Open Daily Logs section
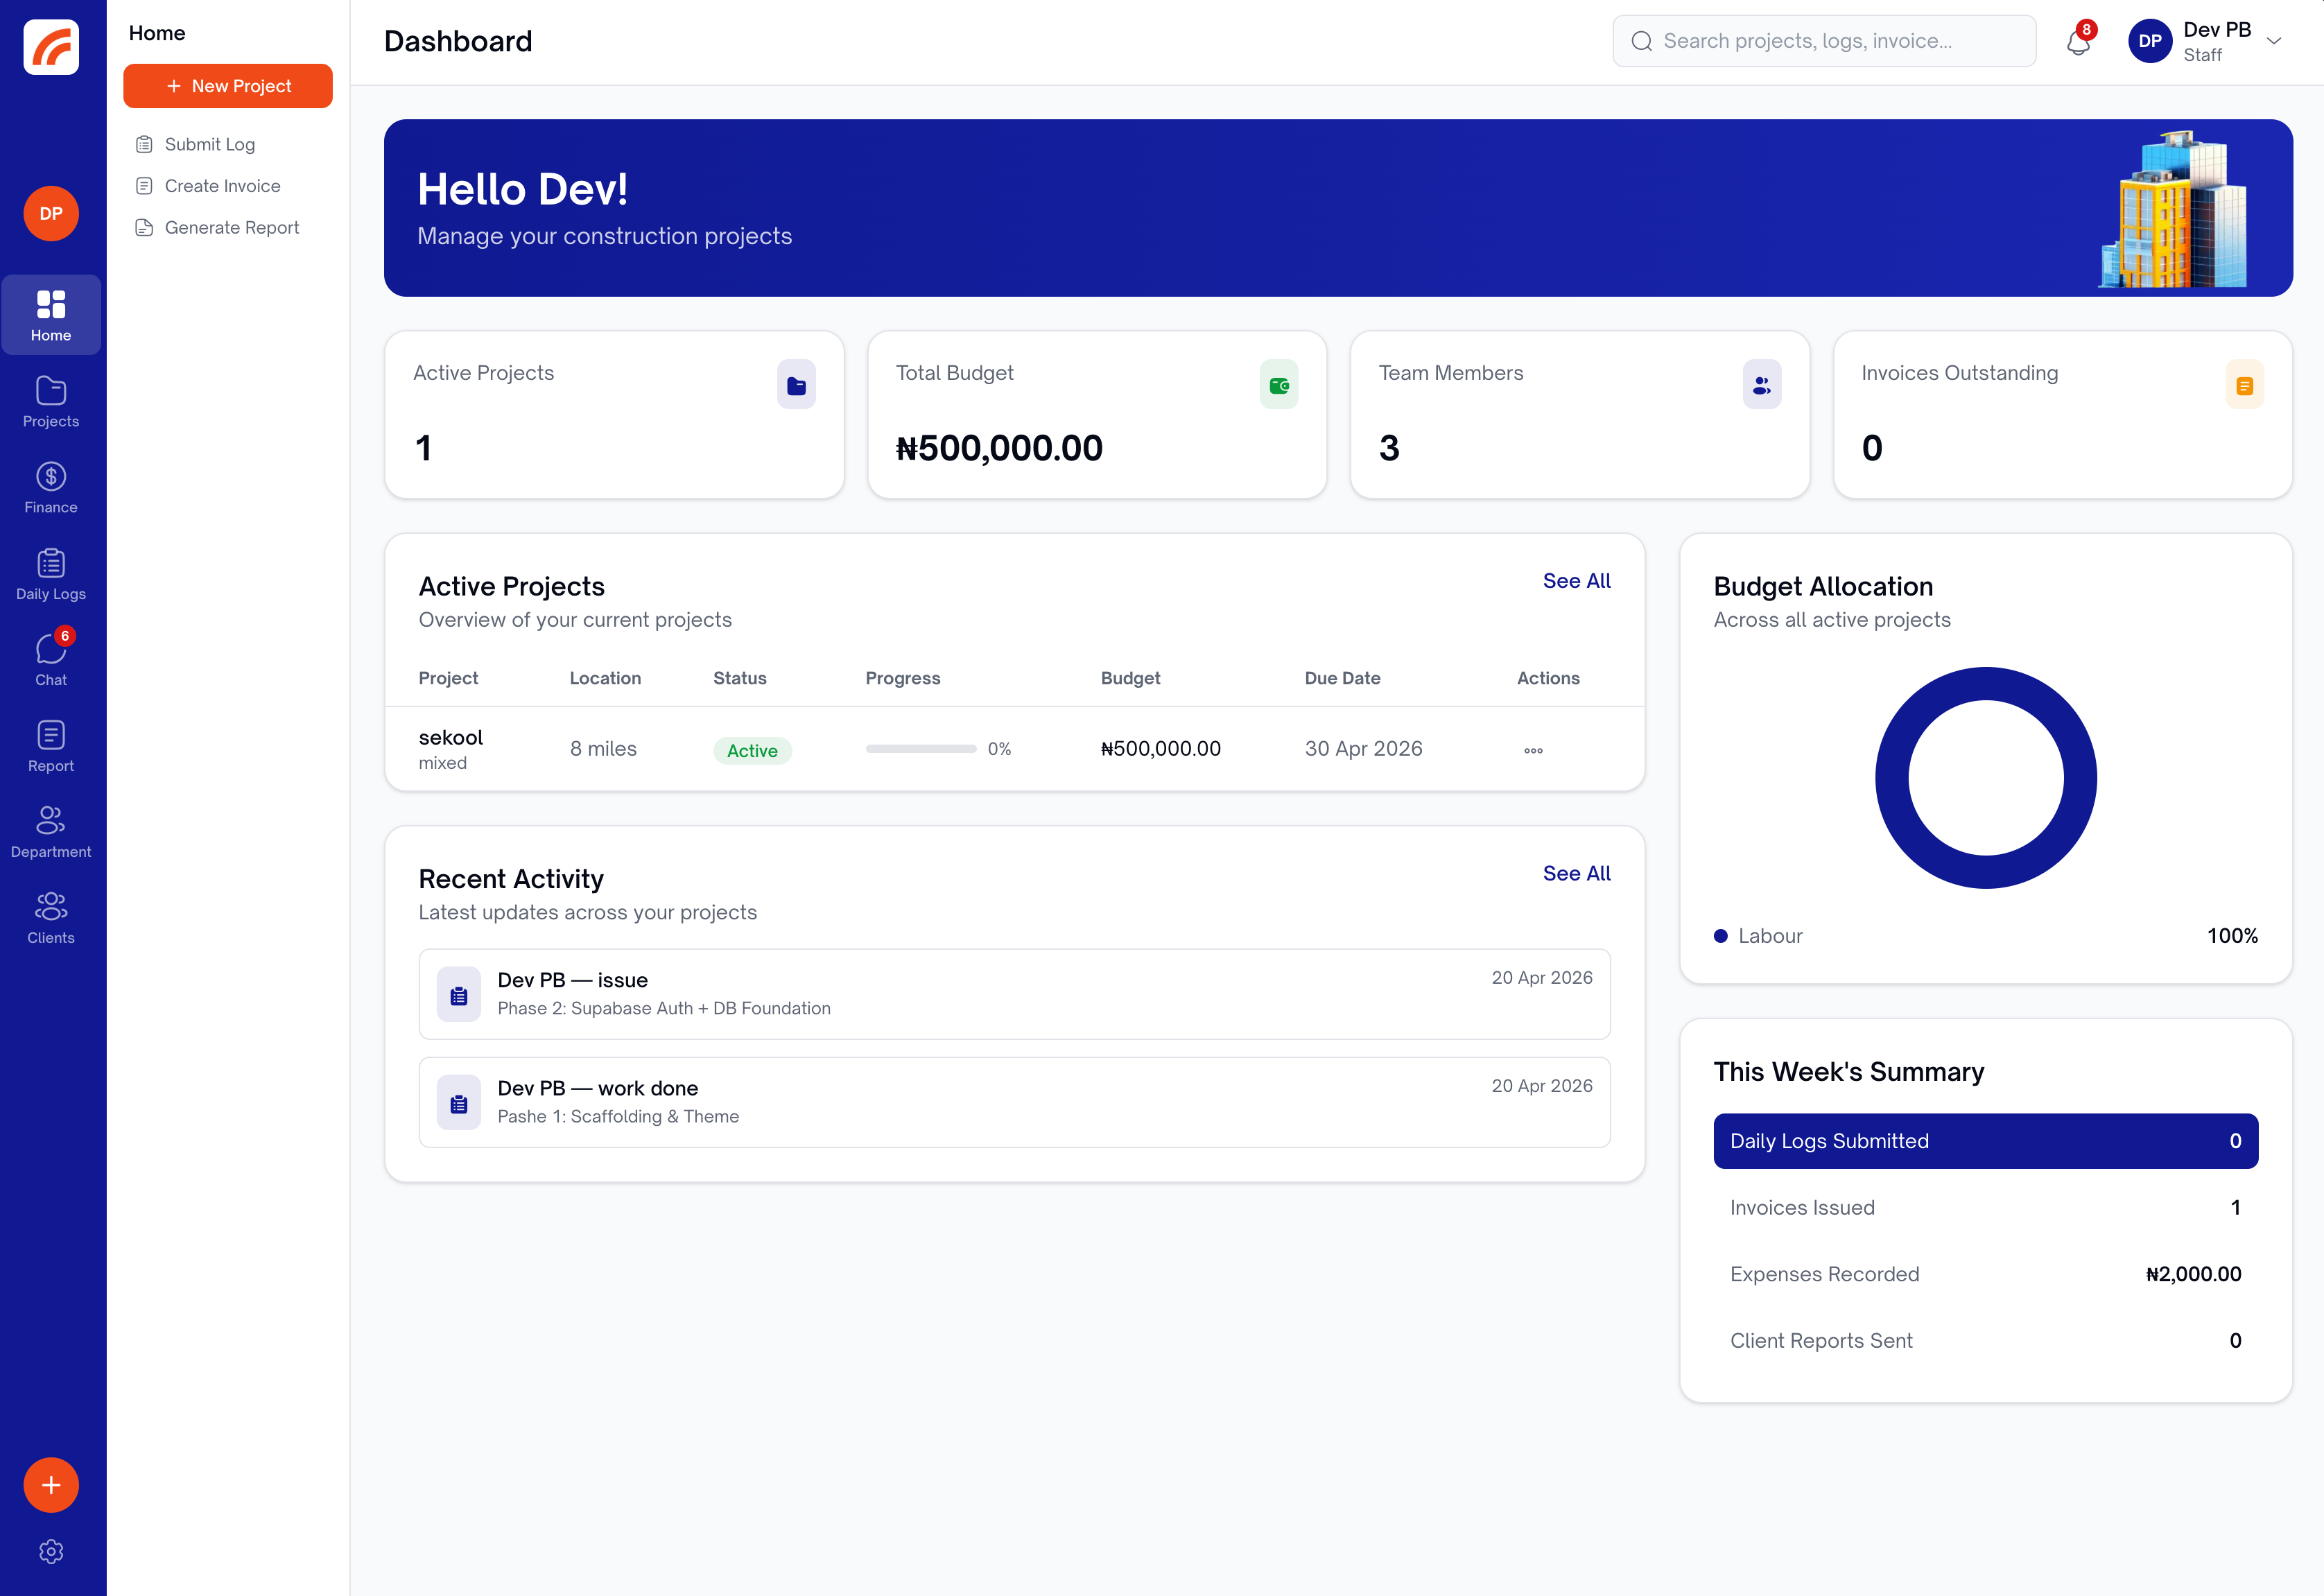Image resolution: width=2324 pixels, height=1596 pixels. click(51, 574)
